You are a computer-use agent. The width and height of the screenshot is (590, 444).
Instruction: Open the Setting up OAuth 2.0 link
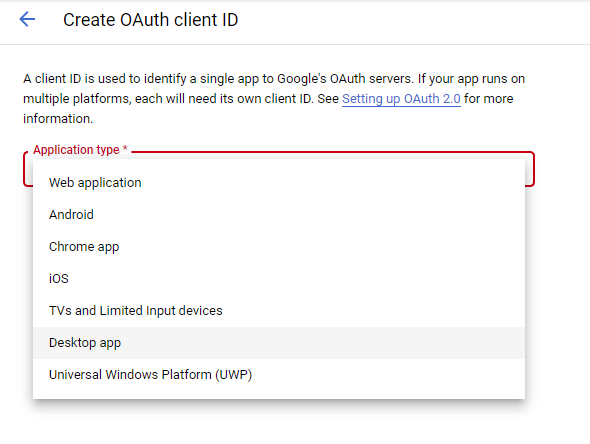(x=401, y=99)
